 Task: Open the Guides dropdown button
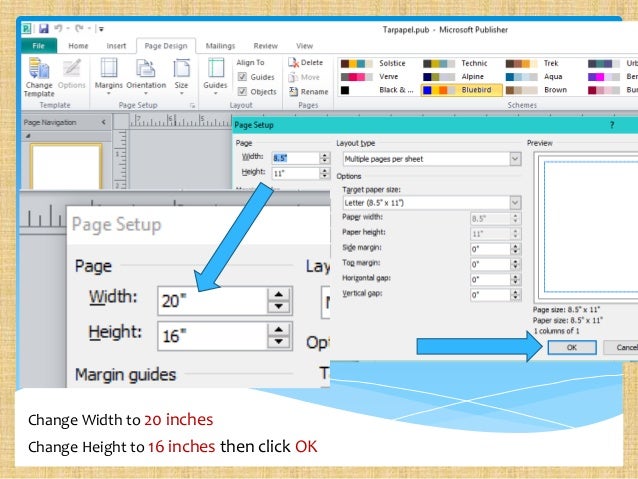tap(215, 77)
